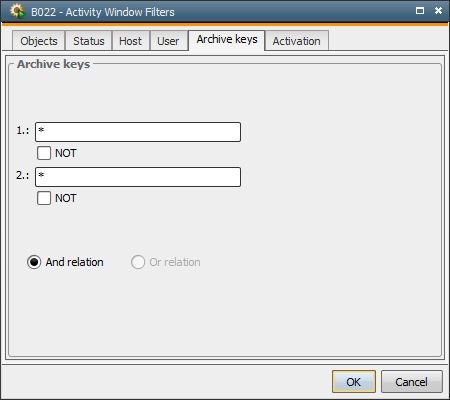Open the Status tab
The width and height of the screenshot is (450, 400).
point(89,41)
